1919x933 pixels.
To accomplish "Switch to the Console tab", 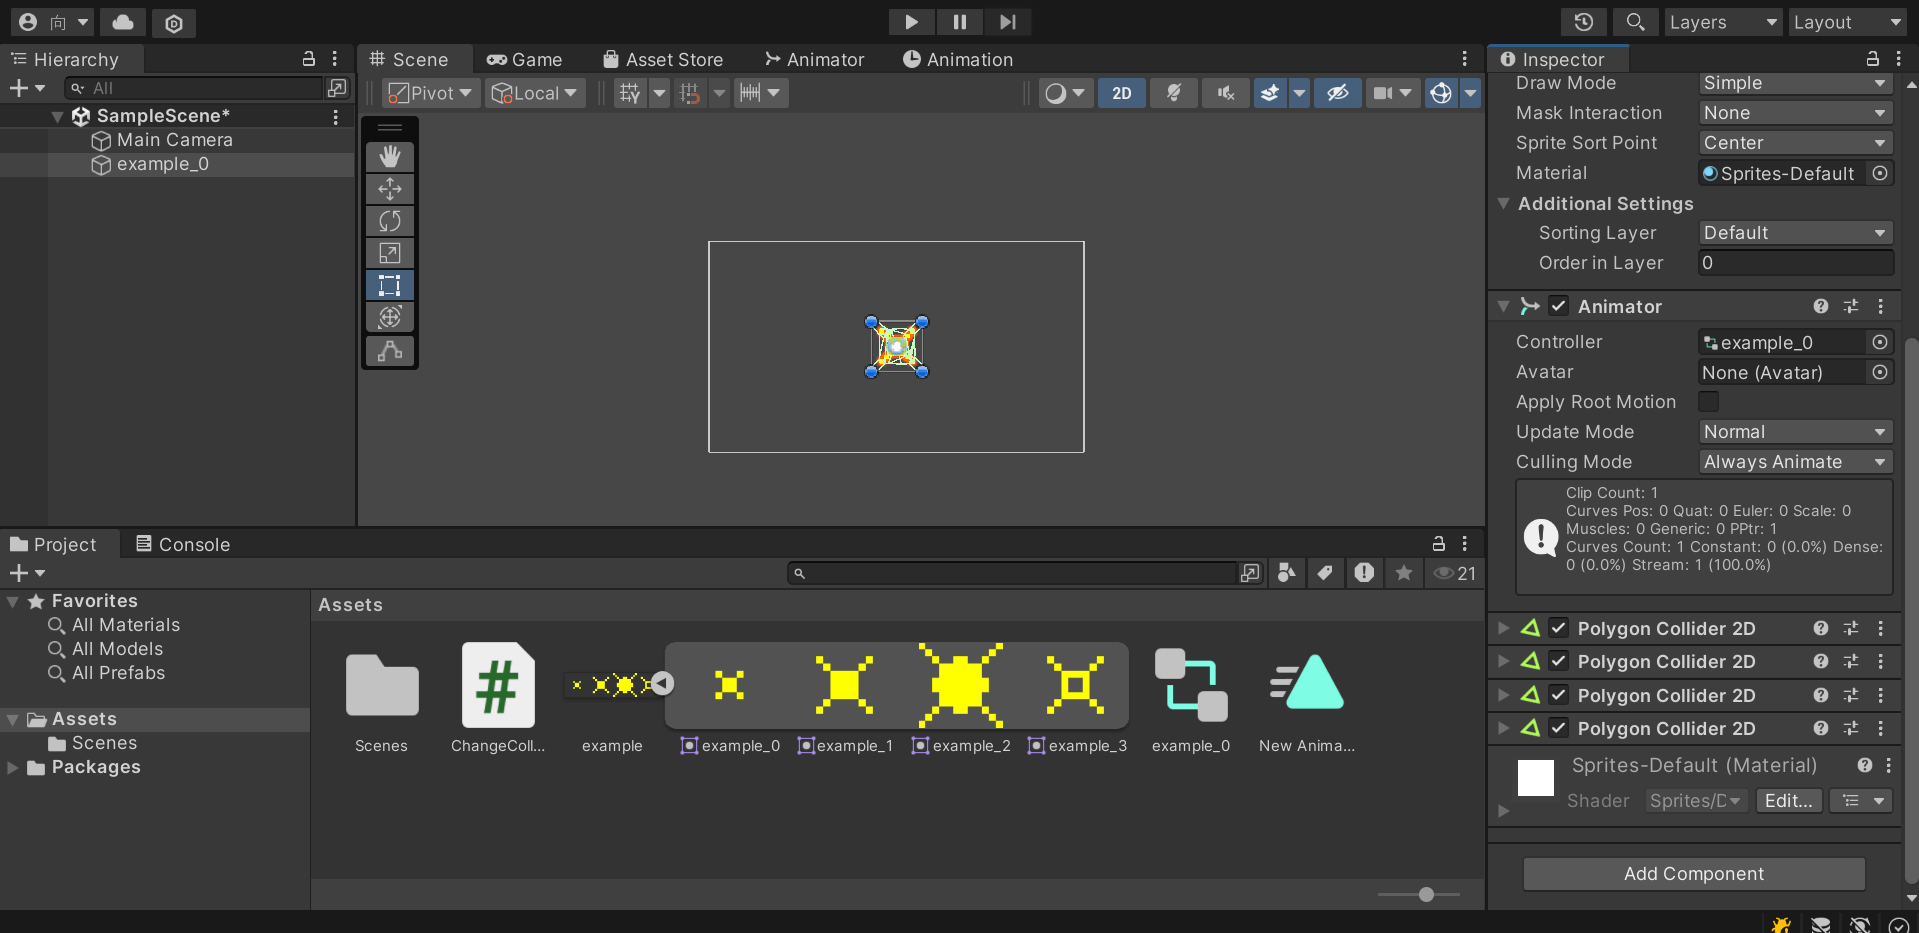I will click(183, 544).
